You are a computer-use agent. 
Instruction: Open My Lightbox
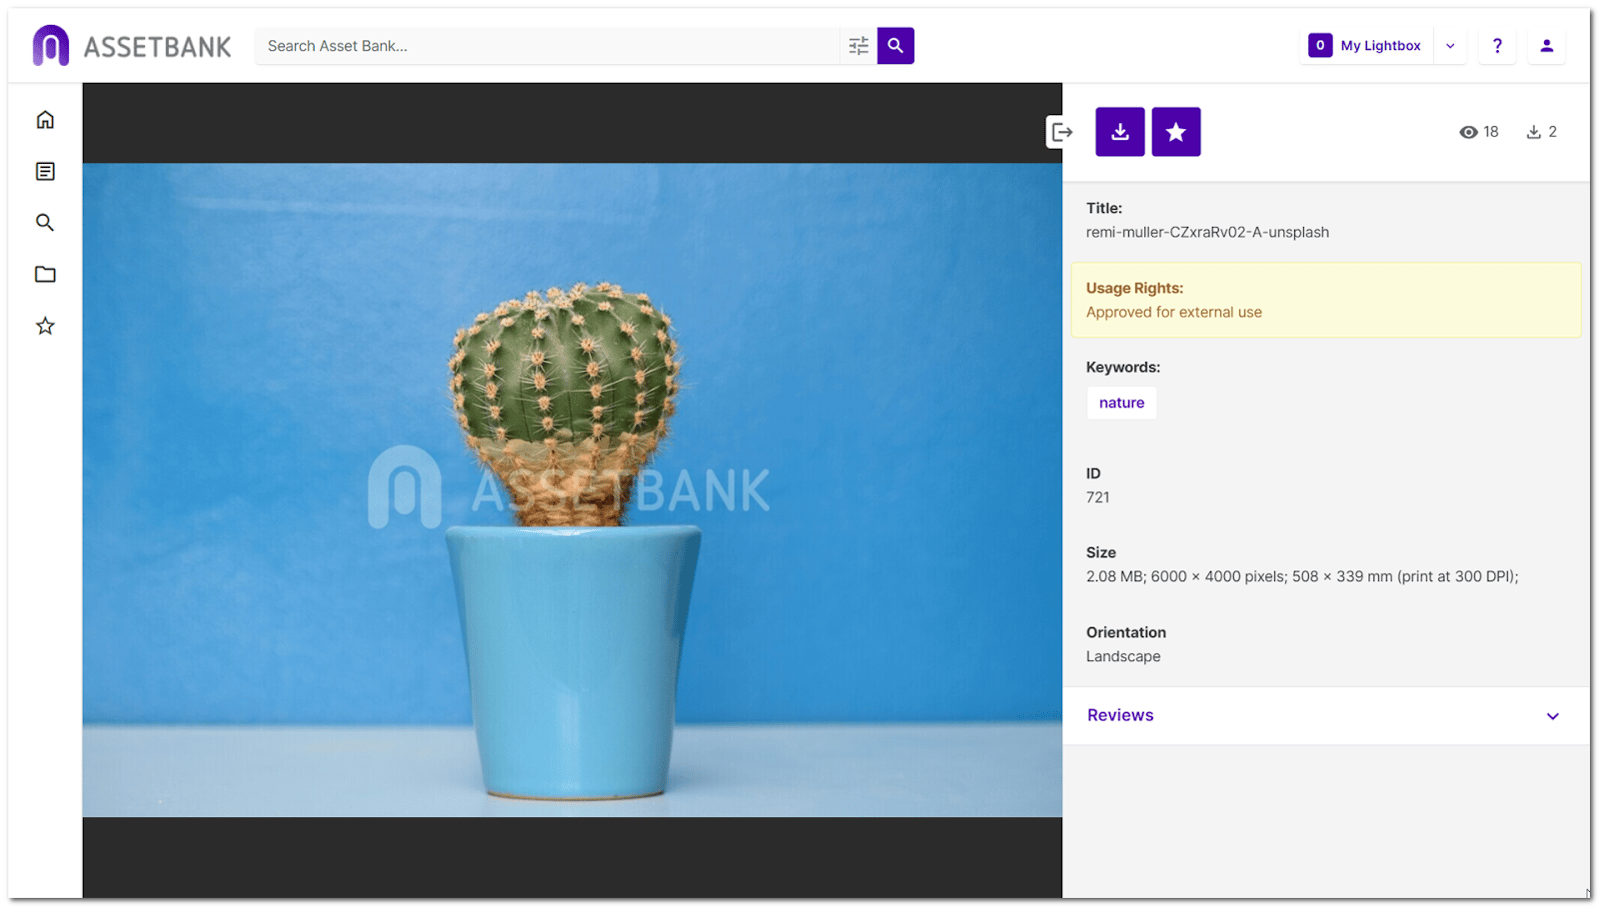1366,46
